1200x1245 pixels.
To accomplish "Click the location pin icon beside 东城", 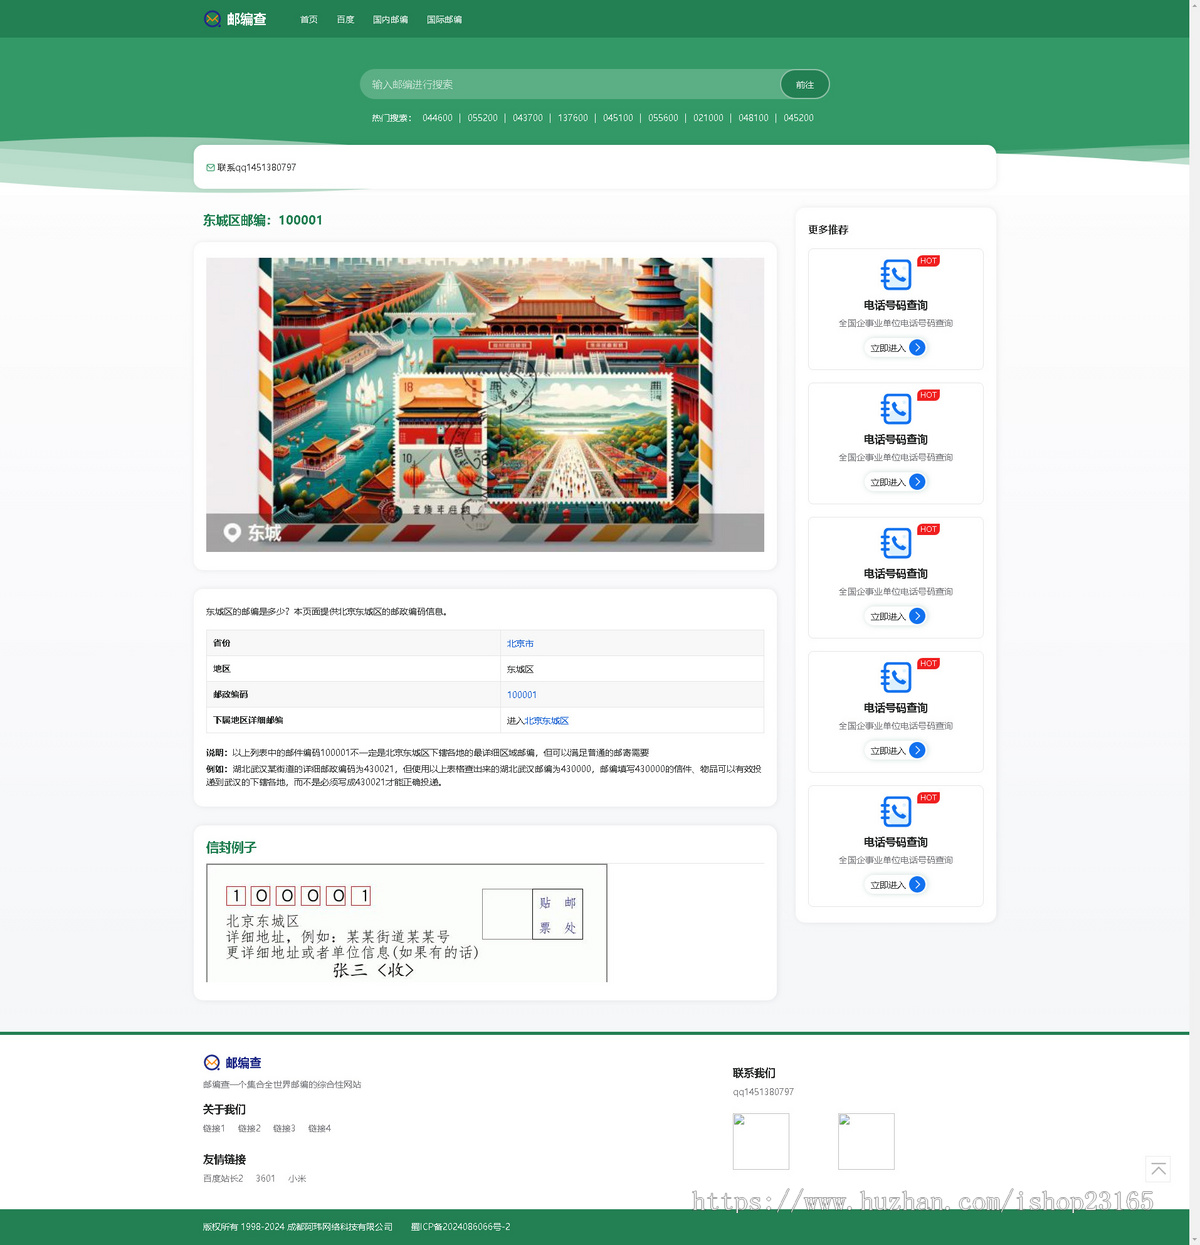I will click(x=232, y=533).
